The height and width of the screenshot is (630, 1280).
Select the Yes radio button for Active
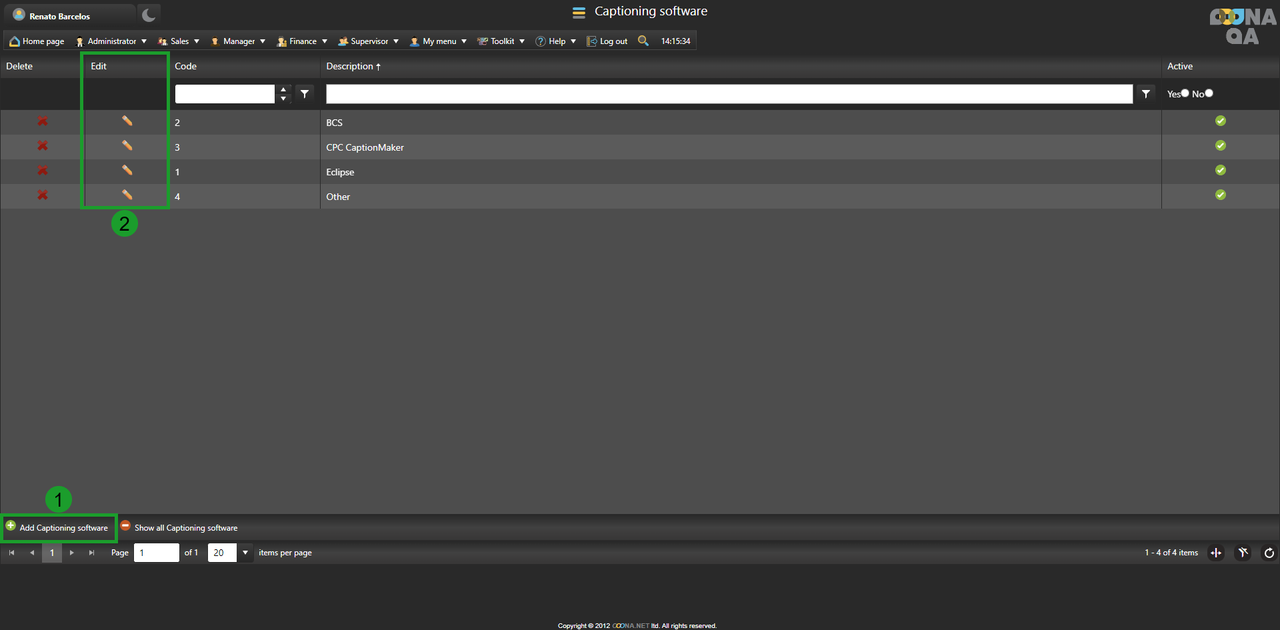(1185, 93)
